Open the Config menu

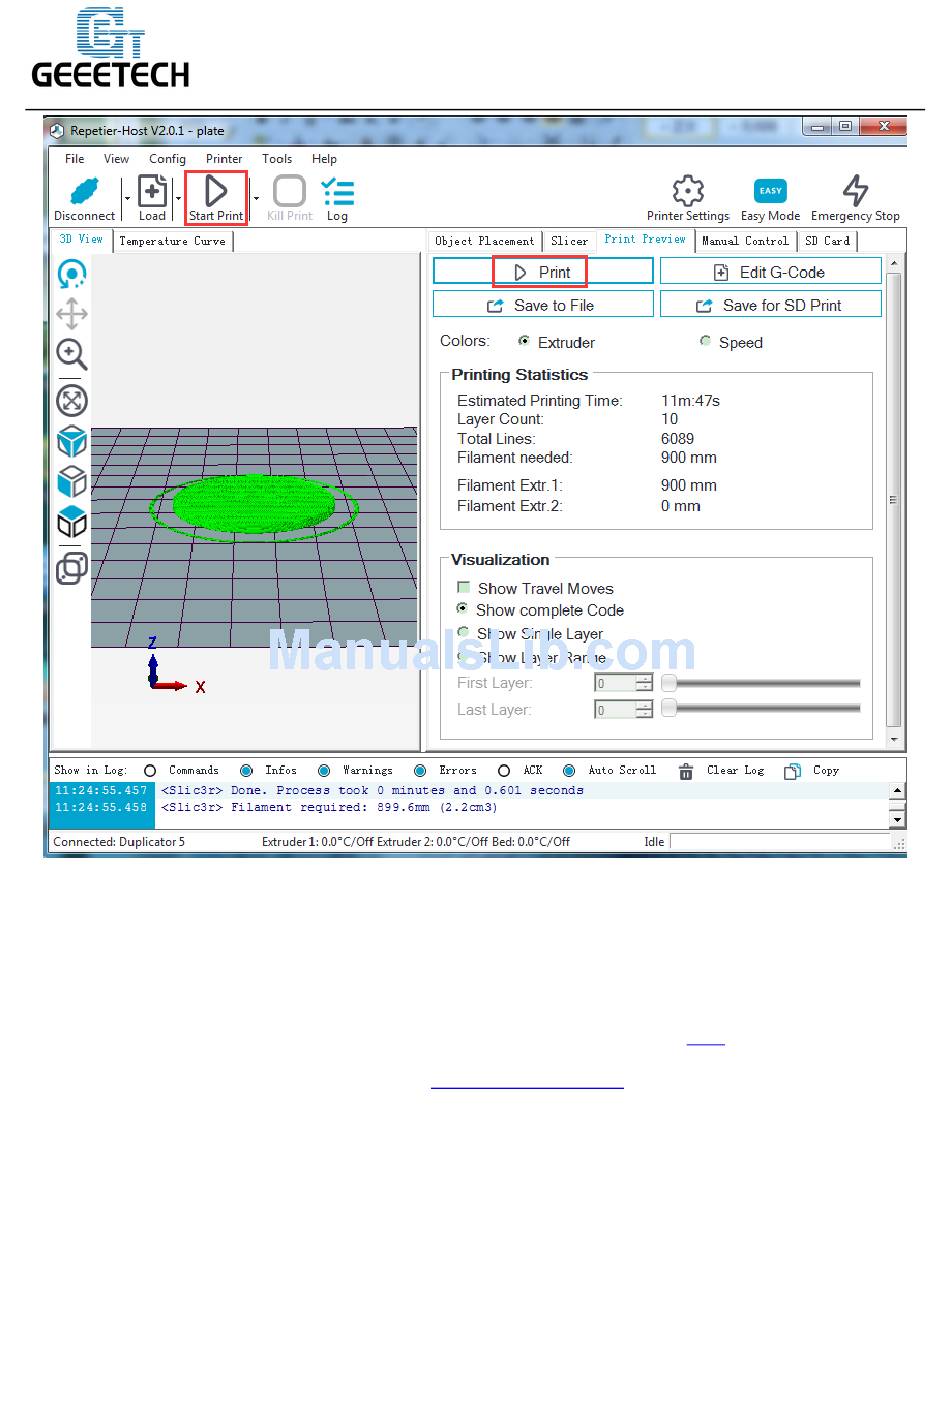click(167, 159)
